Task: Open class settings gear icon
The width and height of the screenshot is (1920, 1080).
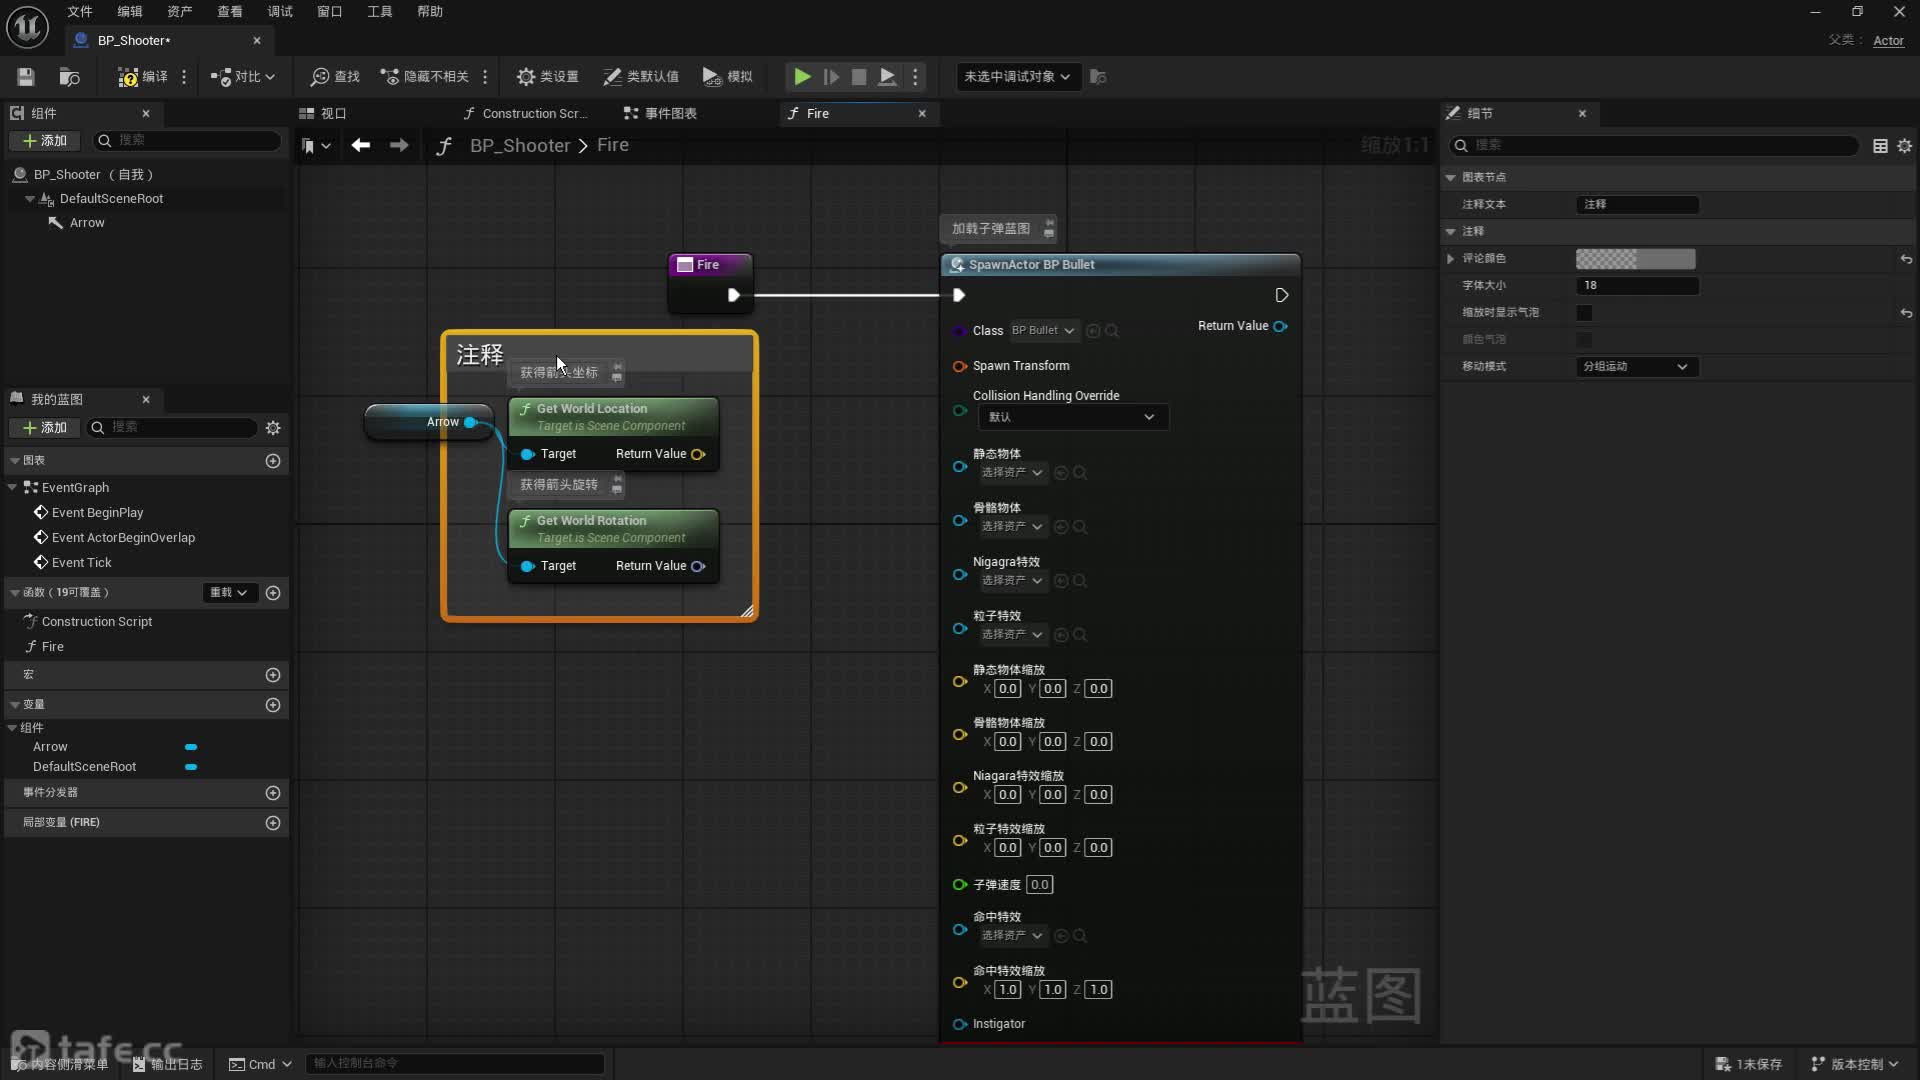Action: click(526, 77)
